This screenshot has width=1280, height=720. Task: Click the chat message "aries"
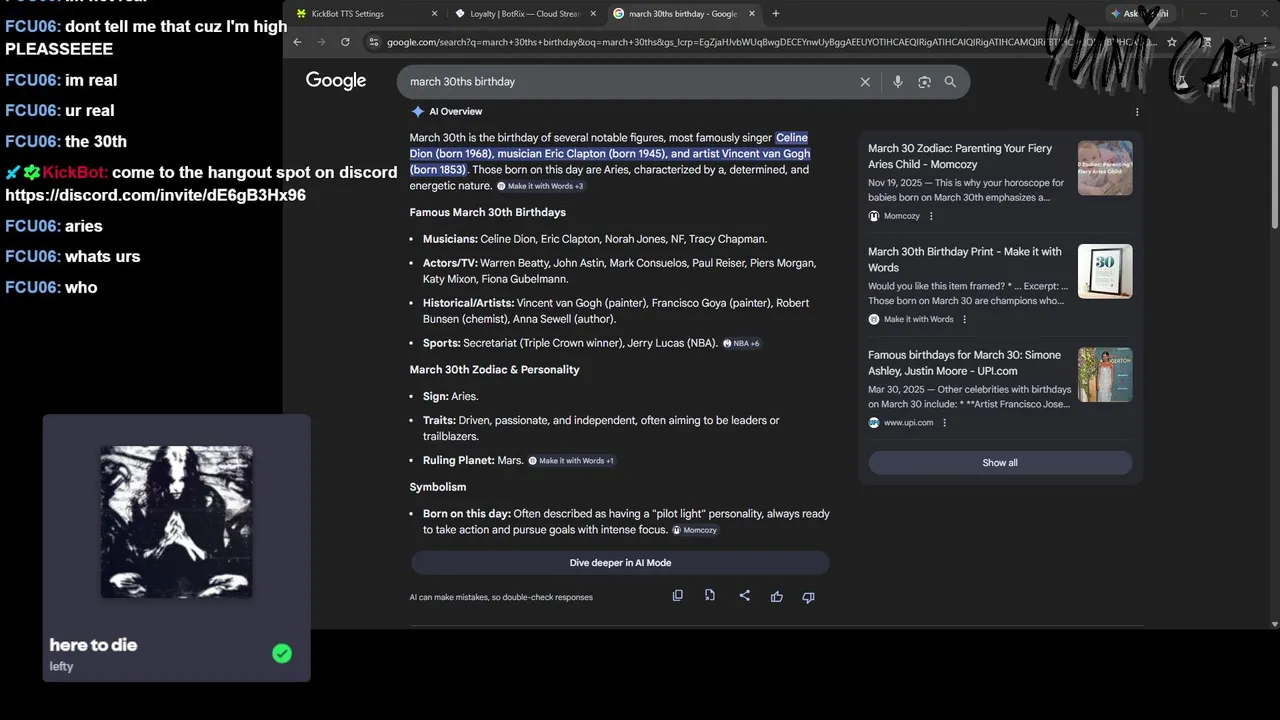[x=83, y=226]
